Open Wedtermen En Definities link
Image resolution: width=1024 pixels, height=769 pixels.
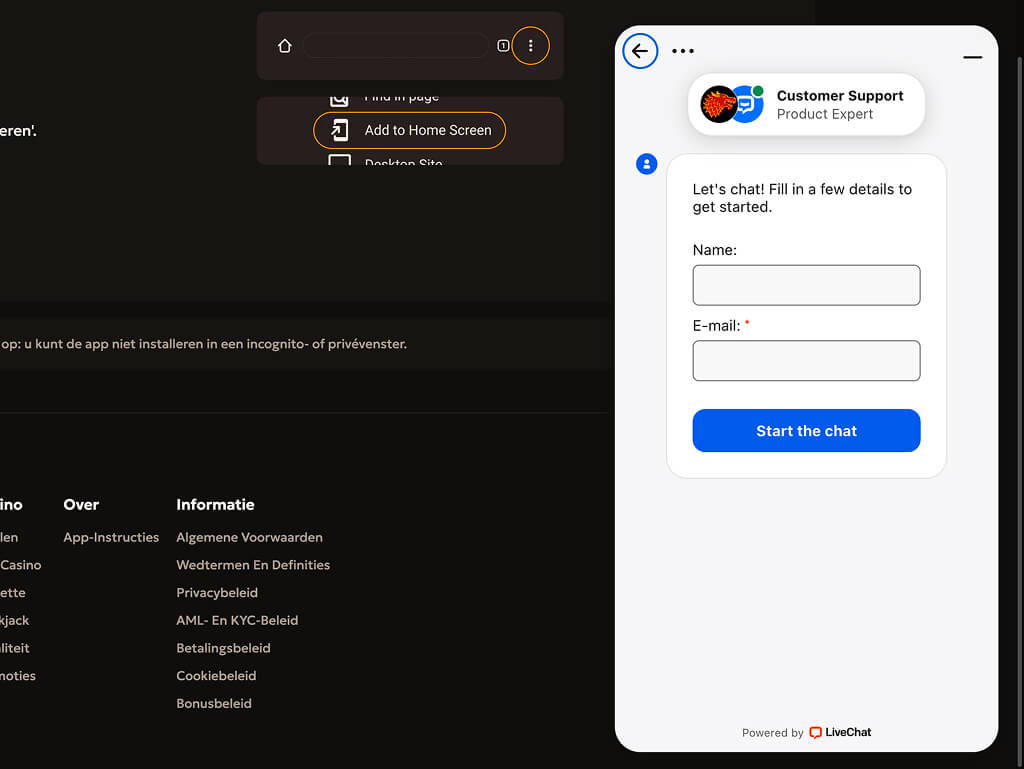[253, 565]
